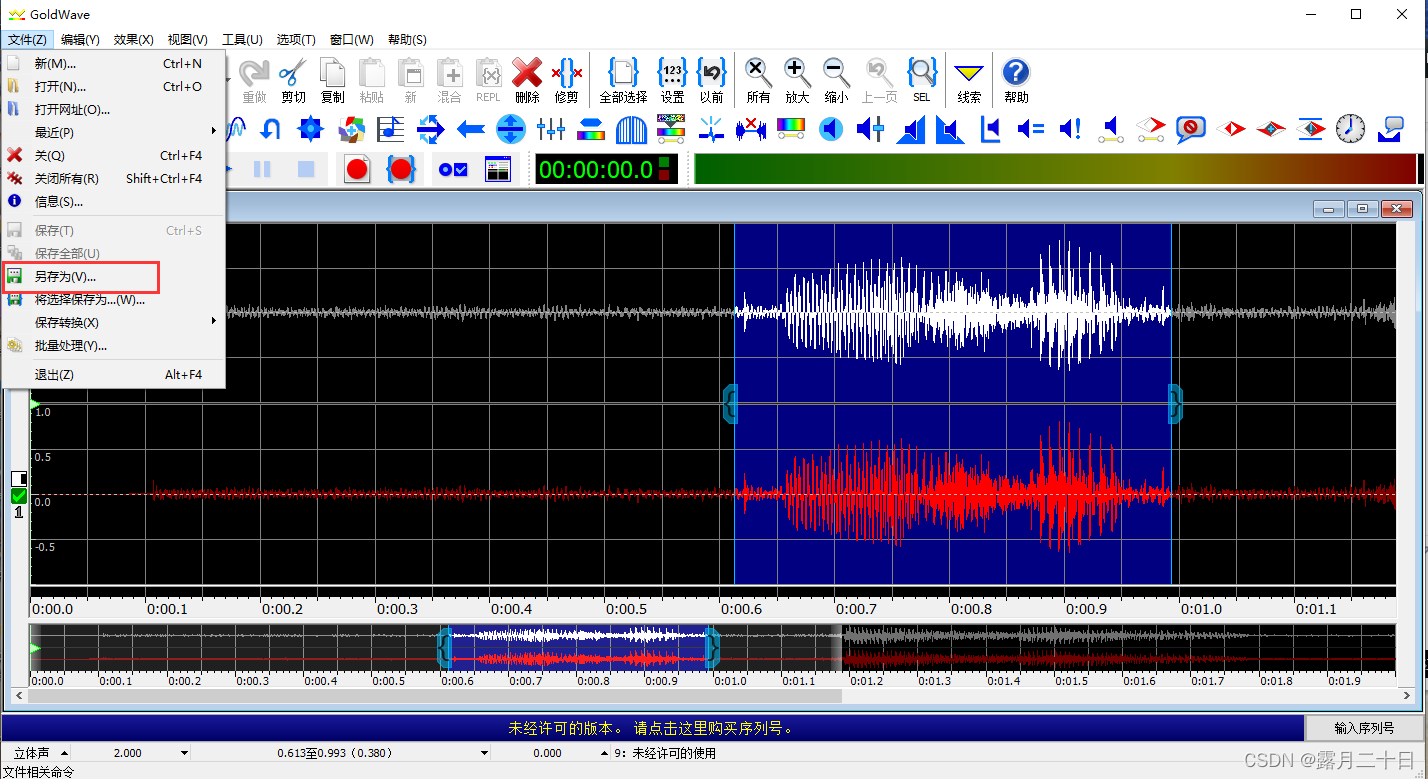The height and width of the screenshot is (779, 1428).
Task: Click the Trim (修剪) toolbar icon
Action: tap(566, 80)
